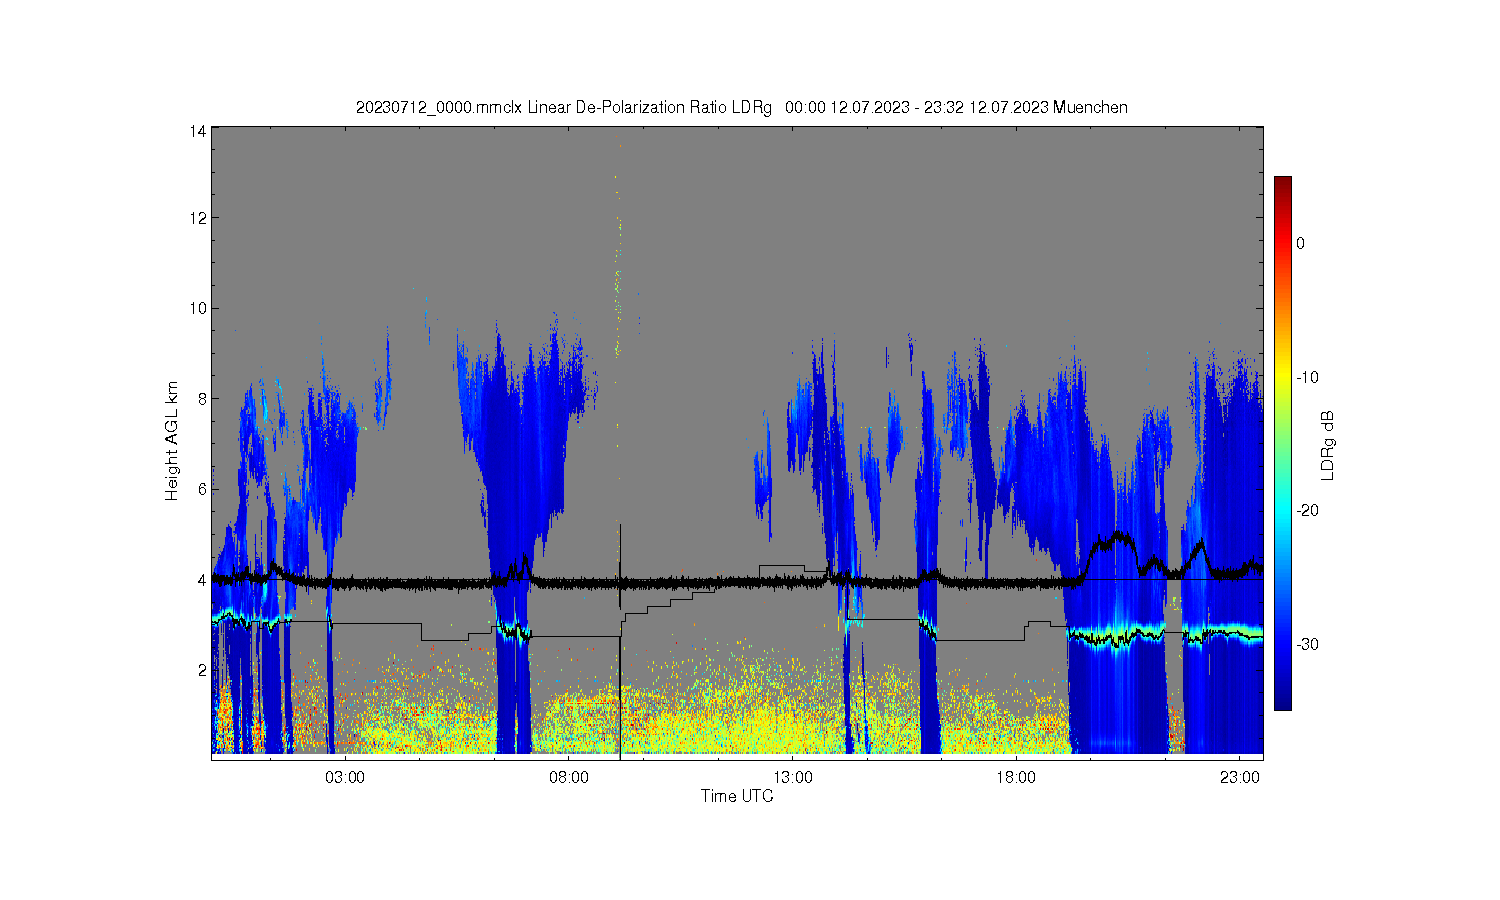Click the -30 dB colorbar tick label

(1307, 644)
